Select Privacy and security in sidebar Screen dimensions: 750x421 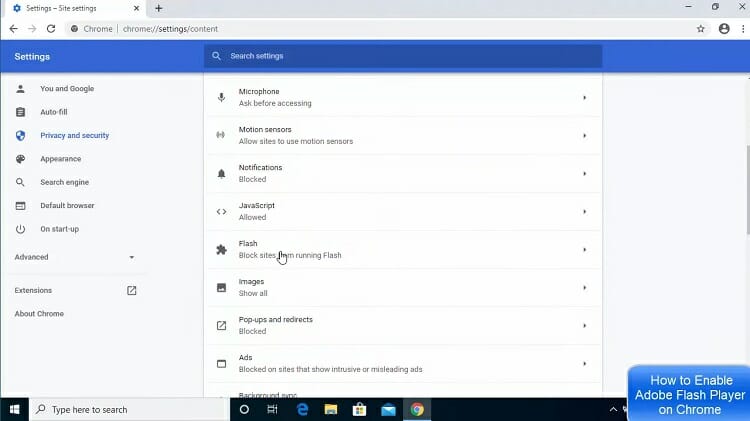coord(75,135)
